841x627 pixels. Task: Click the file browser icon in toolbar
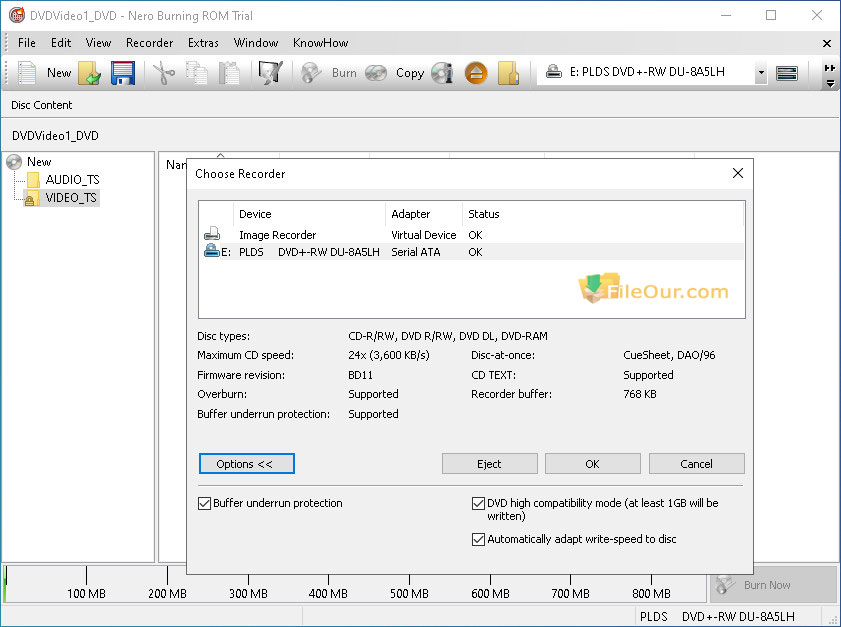pyautogui.click(x=509, y=73)
